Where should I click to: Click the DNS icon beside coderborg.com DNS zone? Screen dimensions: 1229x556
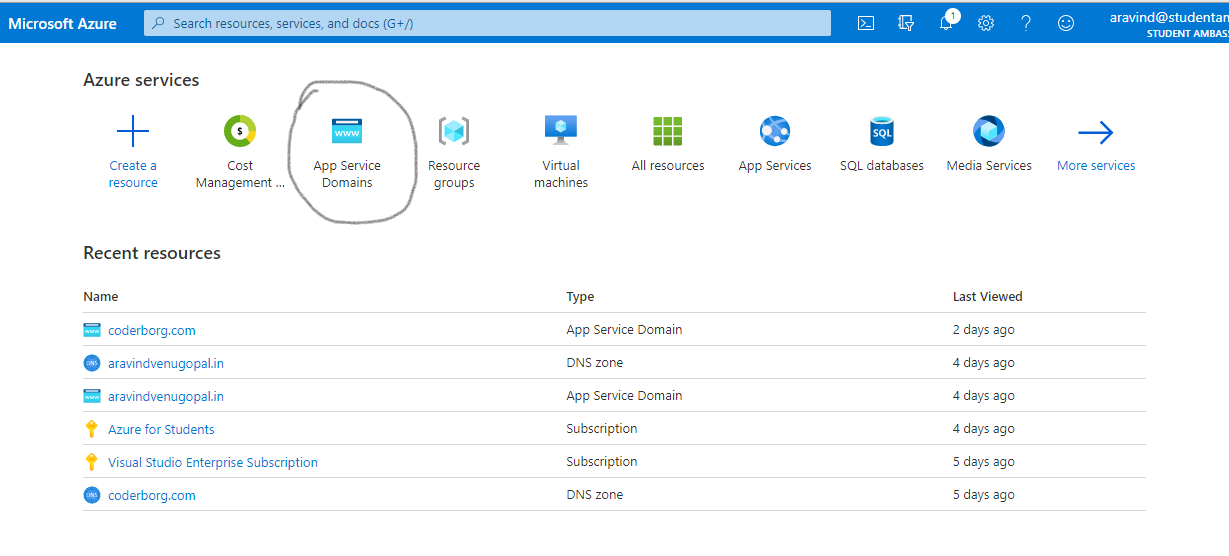[92, 495]
